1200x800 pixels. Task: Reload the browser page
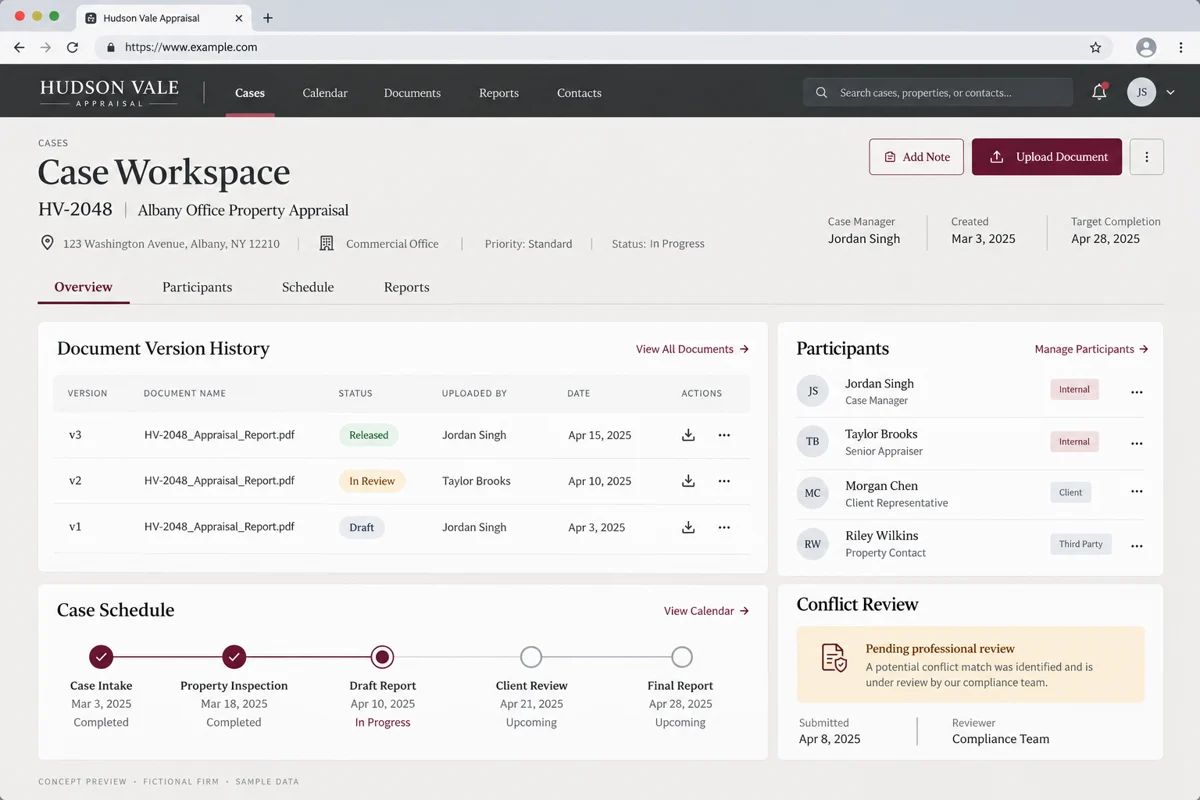(72, 47)
